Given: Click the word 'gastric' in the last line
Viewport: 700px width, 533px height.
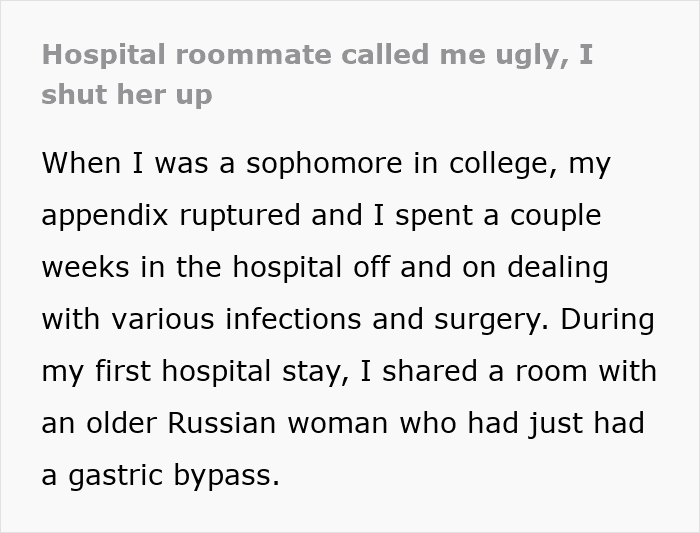Looking at the screenshot, I should coord(115,476).
